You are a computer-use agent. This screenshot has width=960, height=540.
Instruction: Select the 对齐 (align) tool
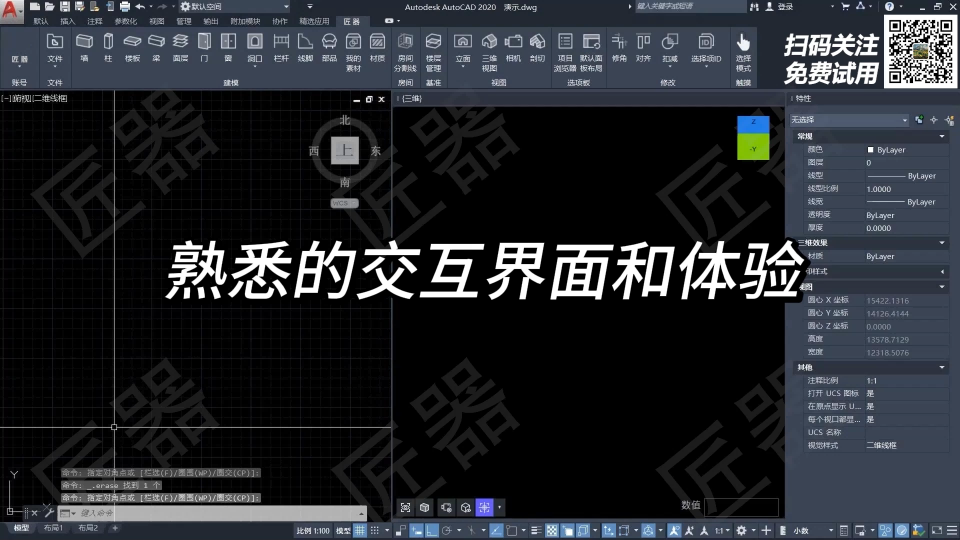(x=643, y=48)
